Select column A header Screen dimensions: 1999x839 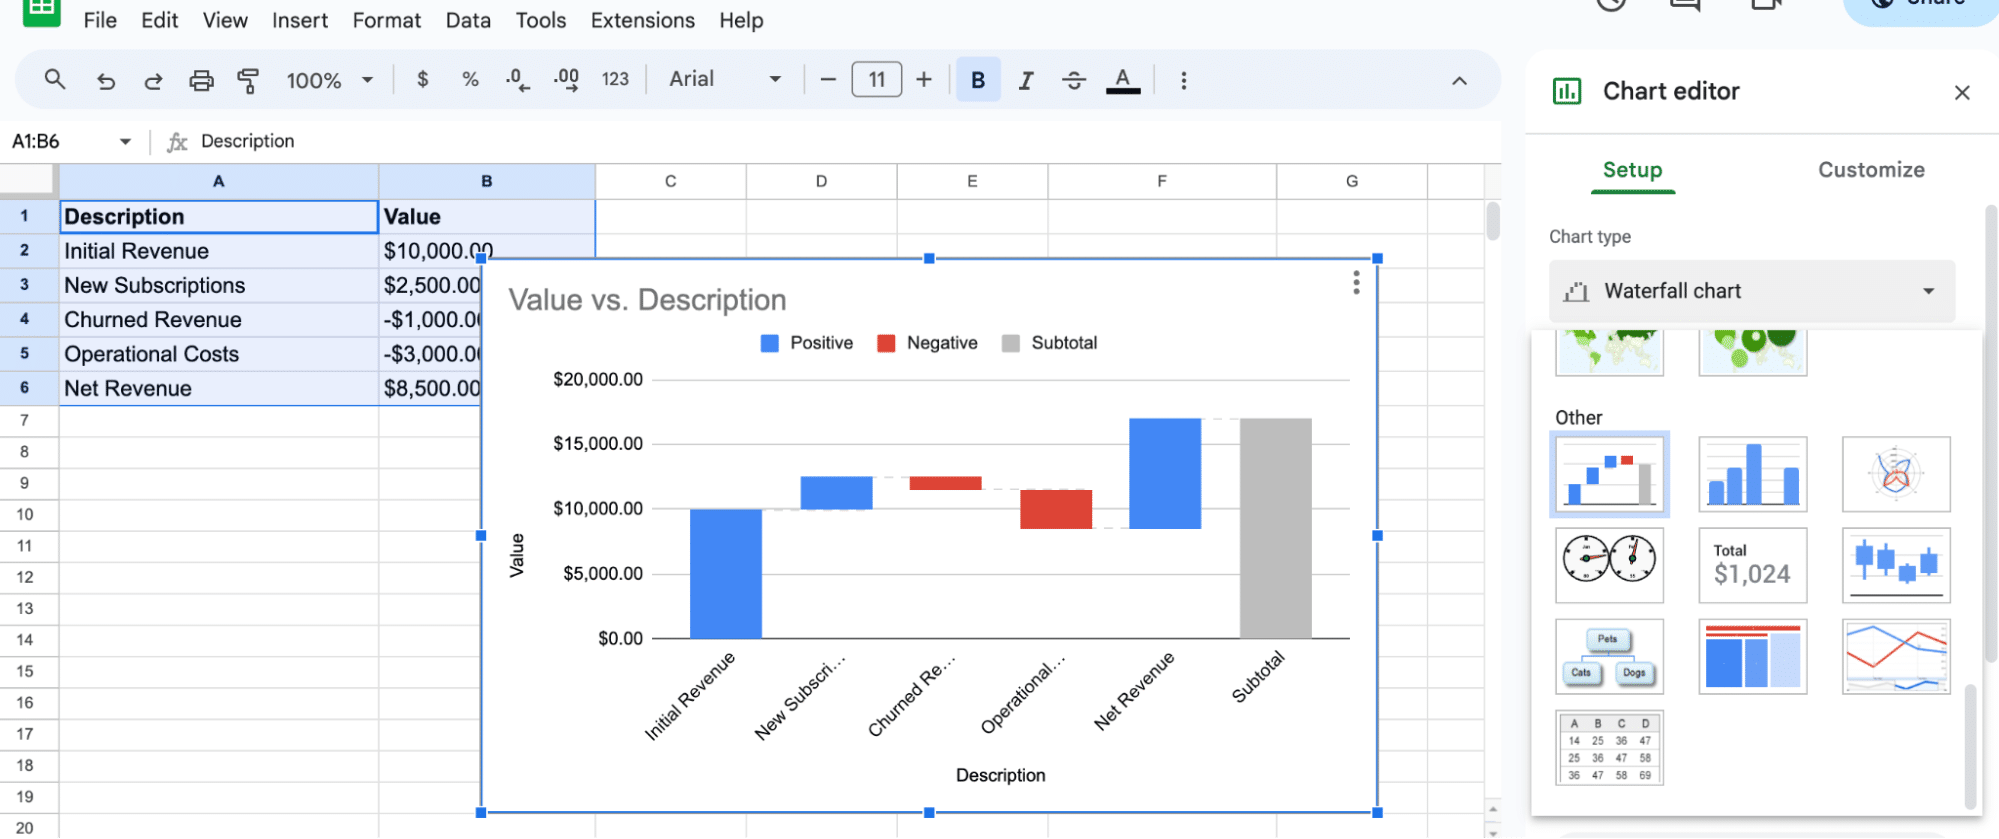pyautogui.click(x=218, y=181)
